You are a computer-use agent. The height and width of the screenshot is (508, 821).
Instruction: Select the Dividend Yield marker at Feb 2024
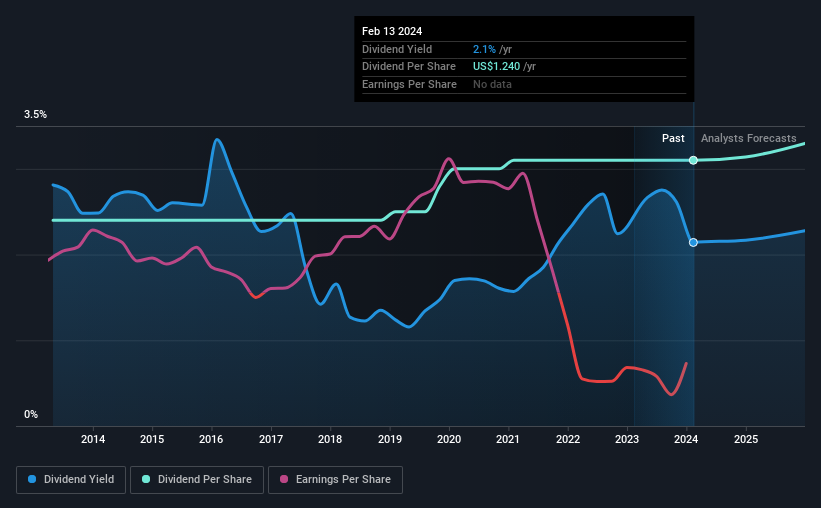click(x=693, y=242)
